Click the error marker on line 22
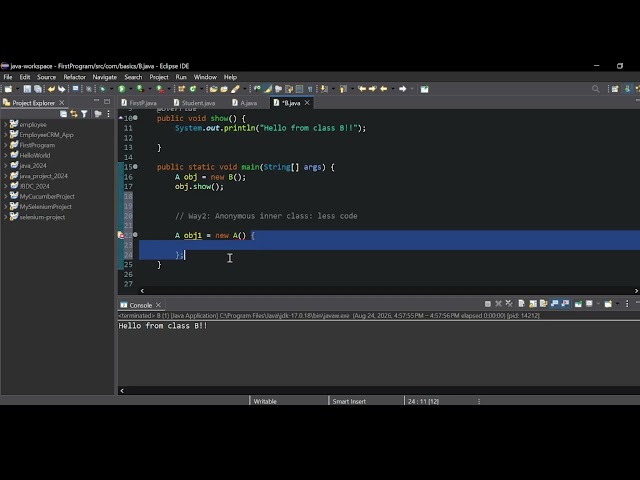The width and height of the screenshot is (640, 480). pyautogui.click(x=121, y=235)
